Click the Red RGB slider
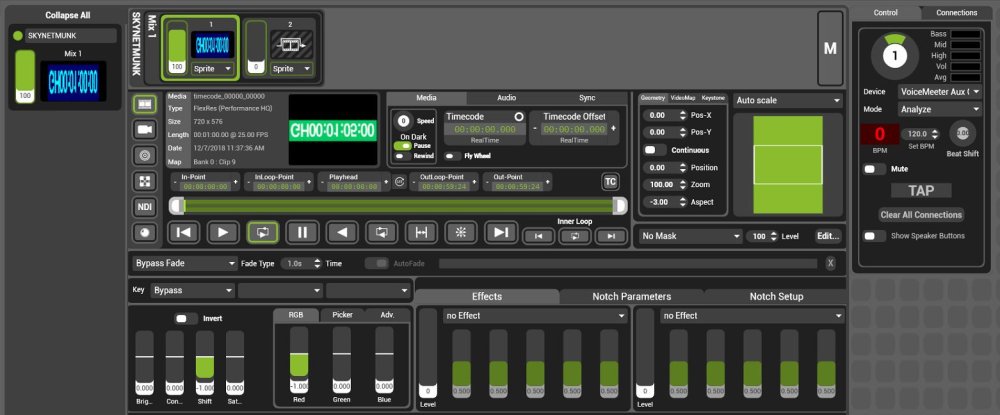1000x415 pixels. pyautogui.click(x=298, y=360)
